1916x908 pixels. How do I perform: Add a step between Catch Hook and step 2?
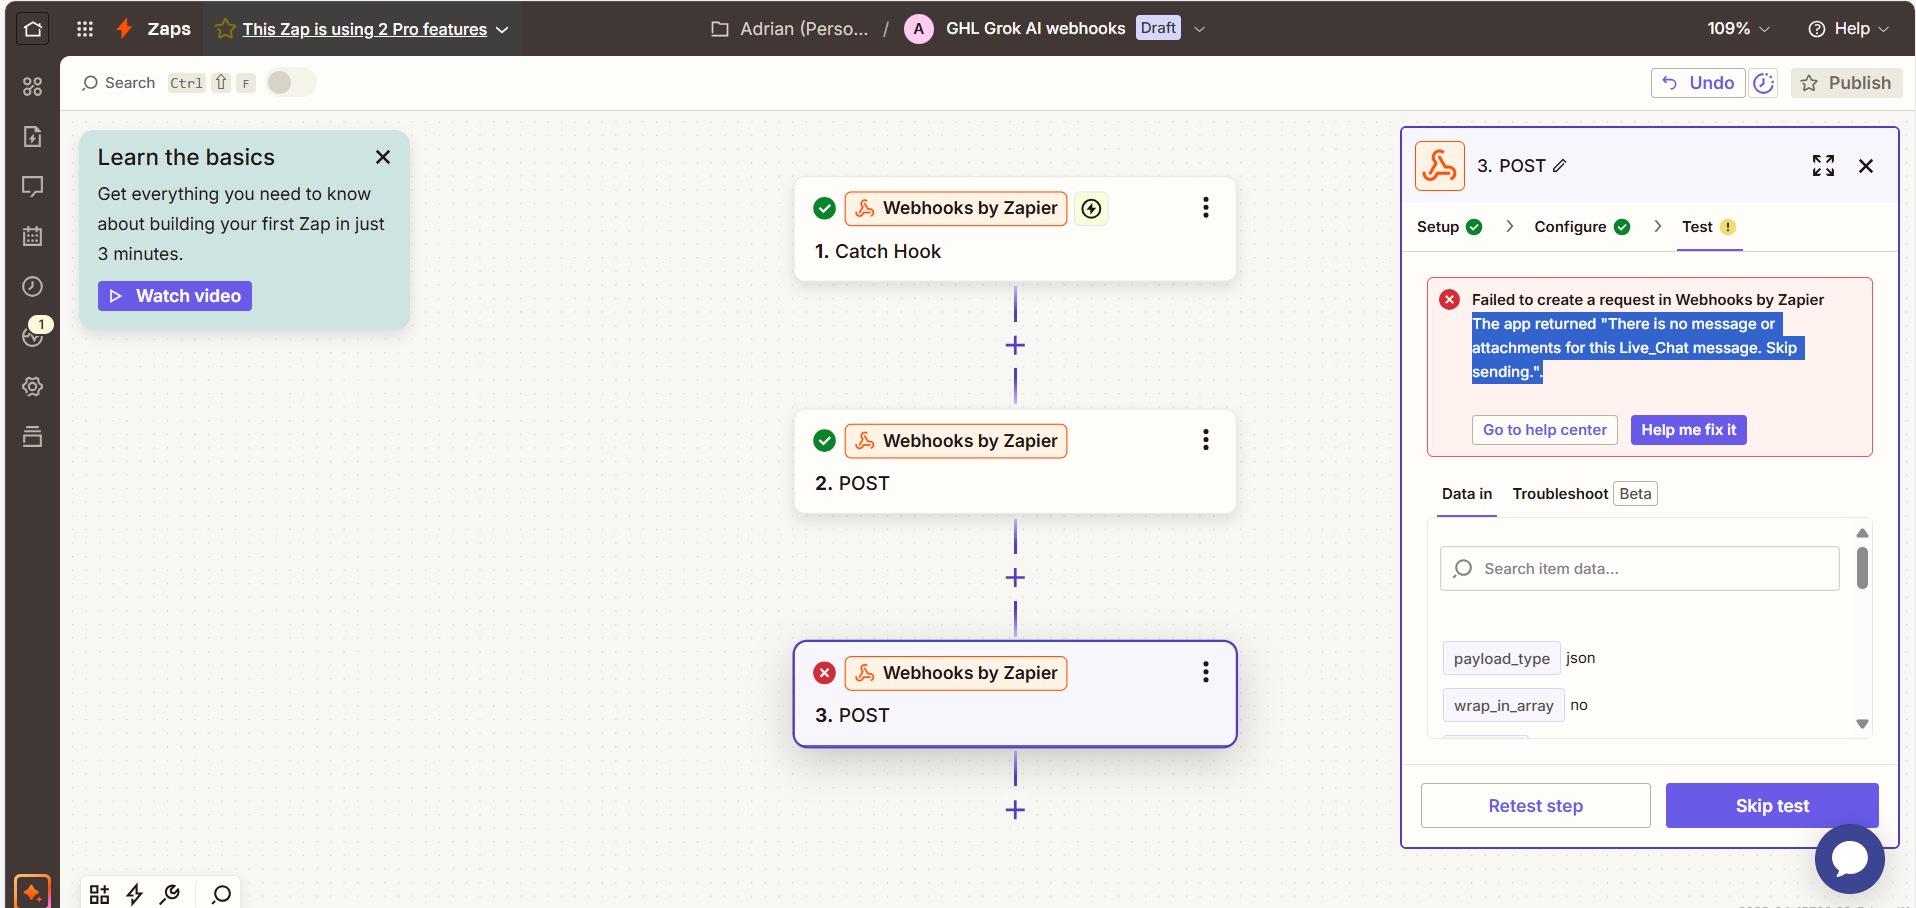click(x=1015, y=346)
